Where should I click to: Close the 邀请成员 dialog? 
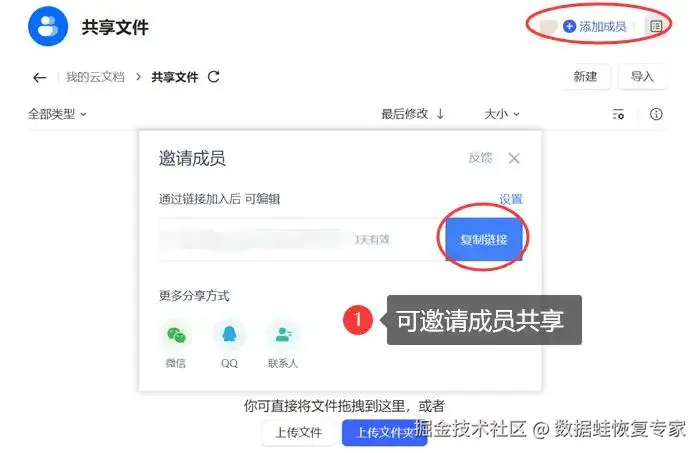click(514, 158)
